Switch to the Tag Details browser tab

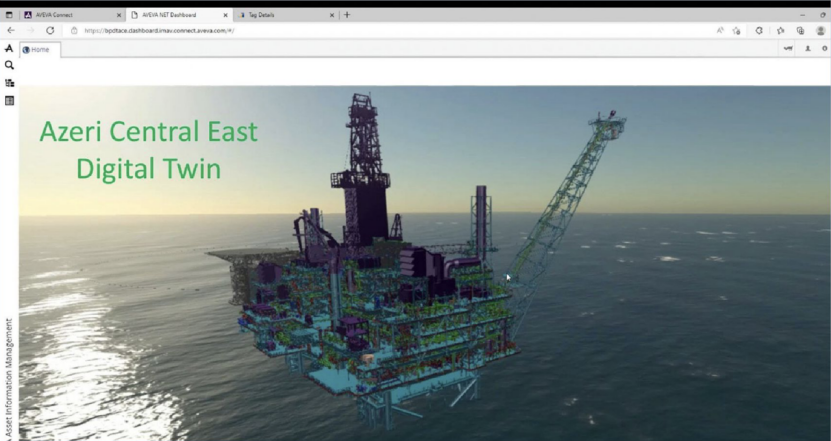[286, 15]
